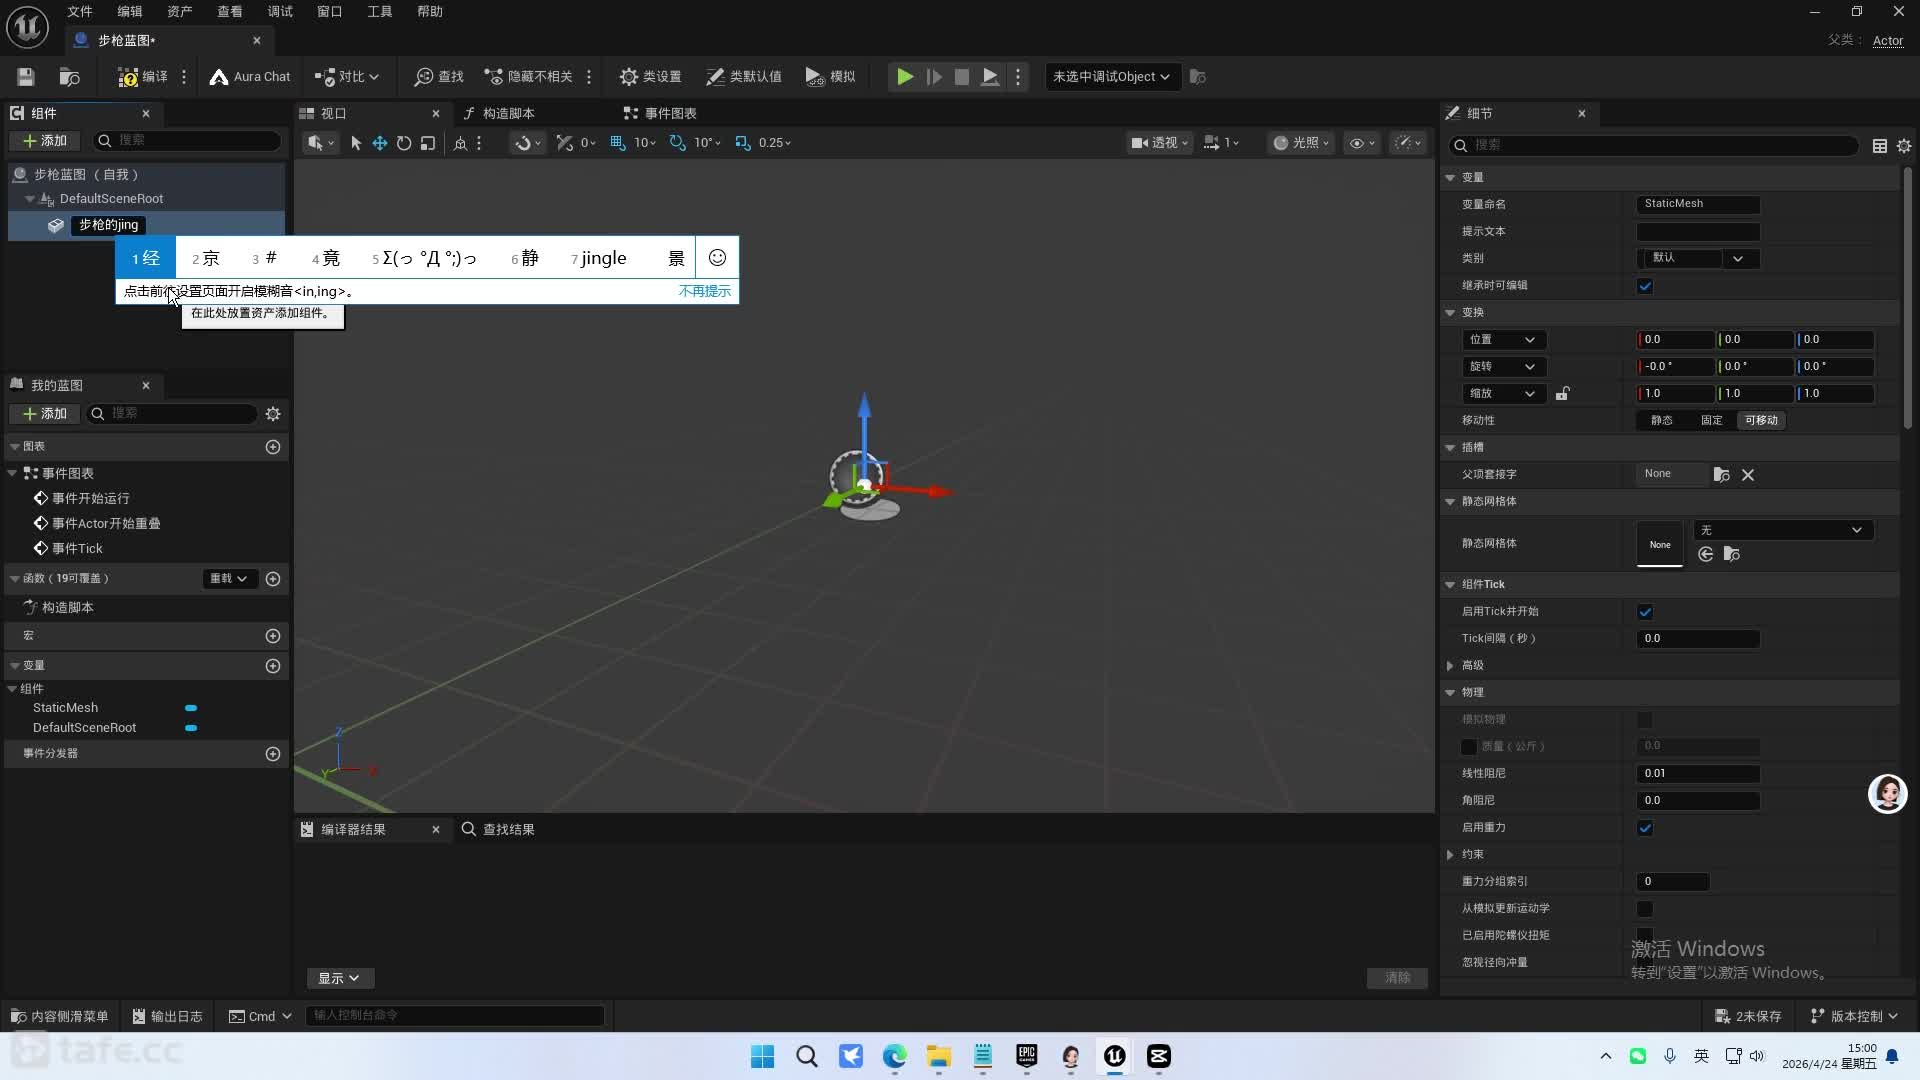Set mobility to 固定 stationary
The image size is (1920, 1080).
(1712, 421)
